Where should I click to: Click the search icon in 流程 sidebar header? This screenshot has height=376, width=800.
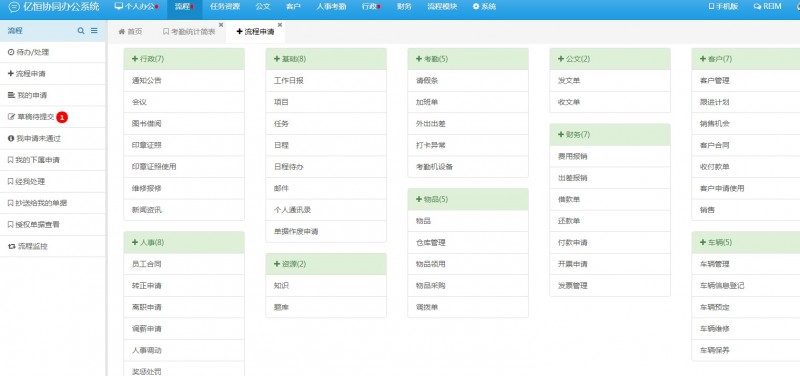pos(81,31)
